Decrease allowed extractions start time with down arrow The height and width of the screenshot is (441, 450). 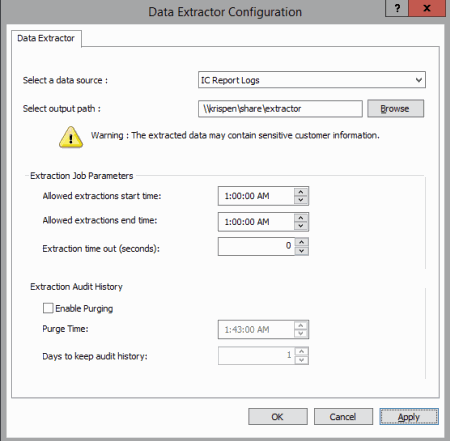pos(301,200)
